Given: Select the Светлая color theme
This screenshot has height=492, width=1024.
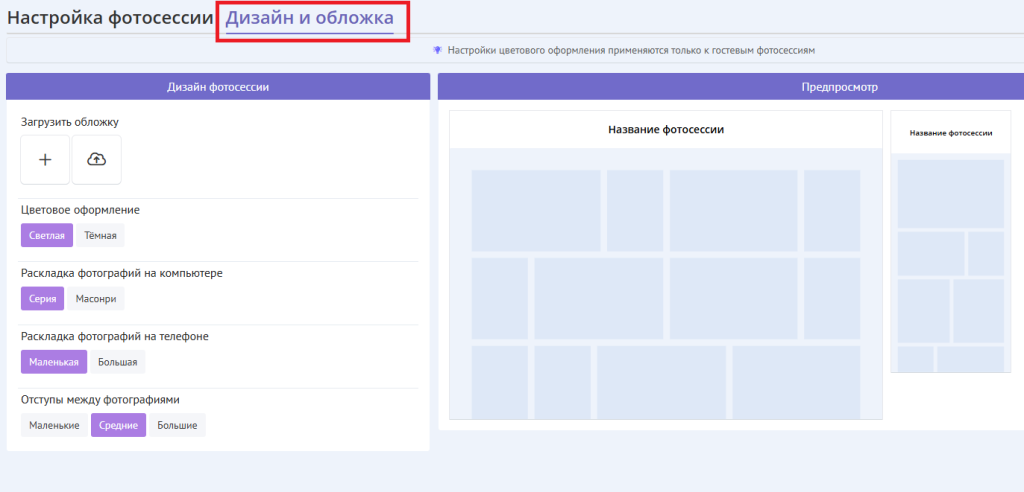Looking at the screenshot, I should coord(46,235).
